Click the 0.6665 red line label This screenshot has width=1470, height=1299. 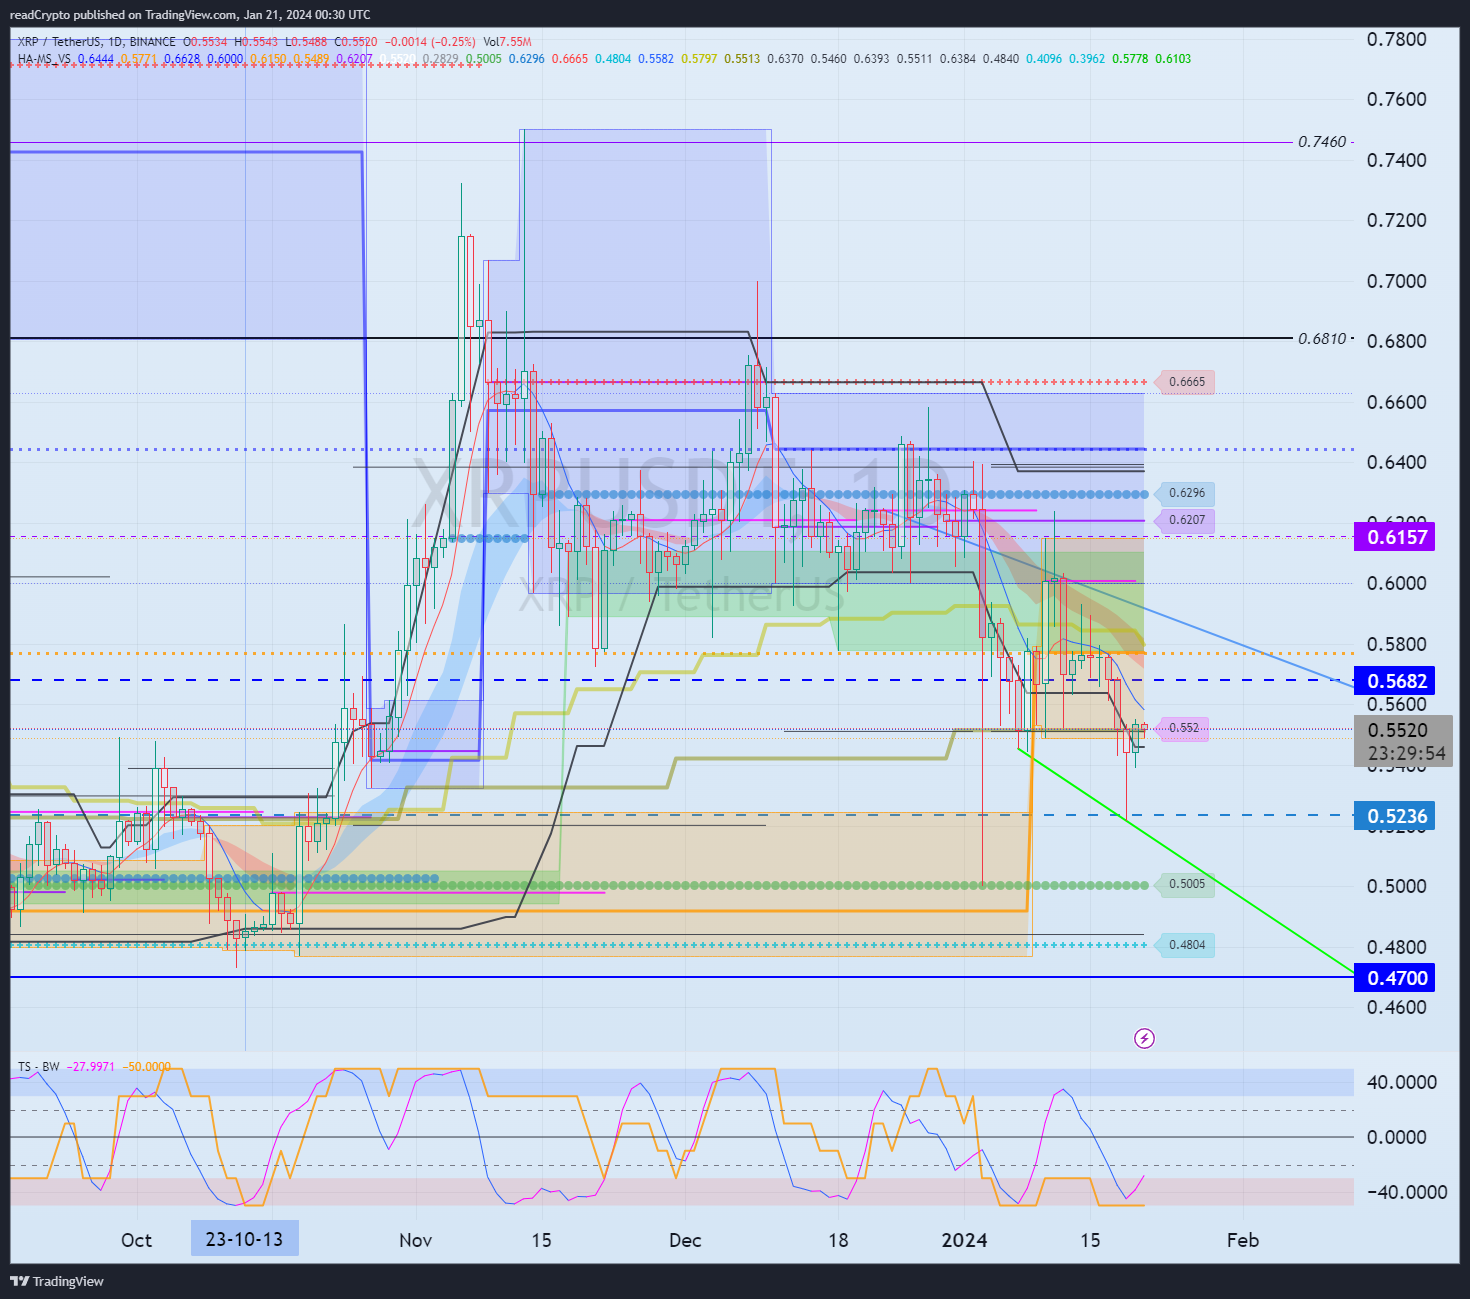click(1186, 382)
